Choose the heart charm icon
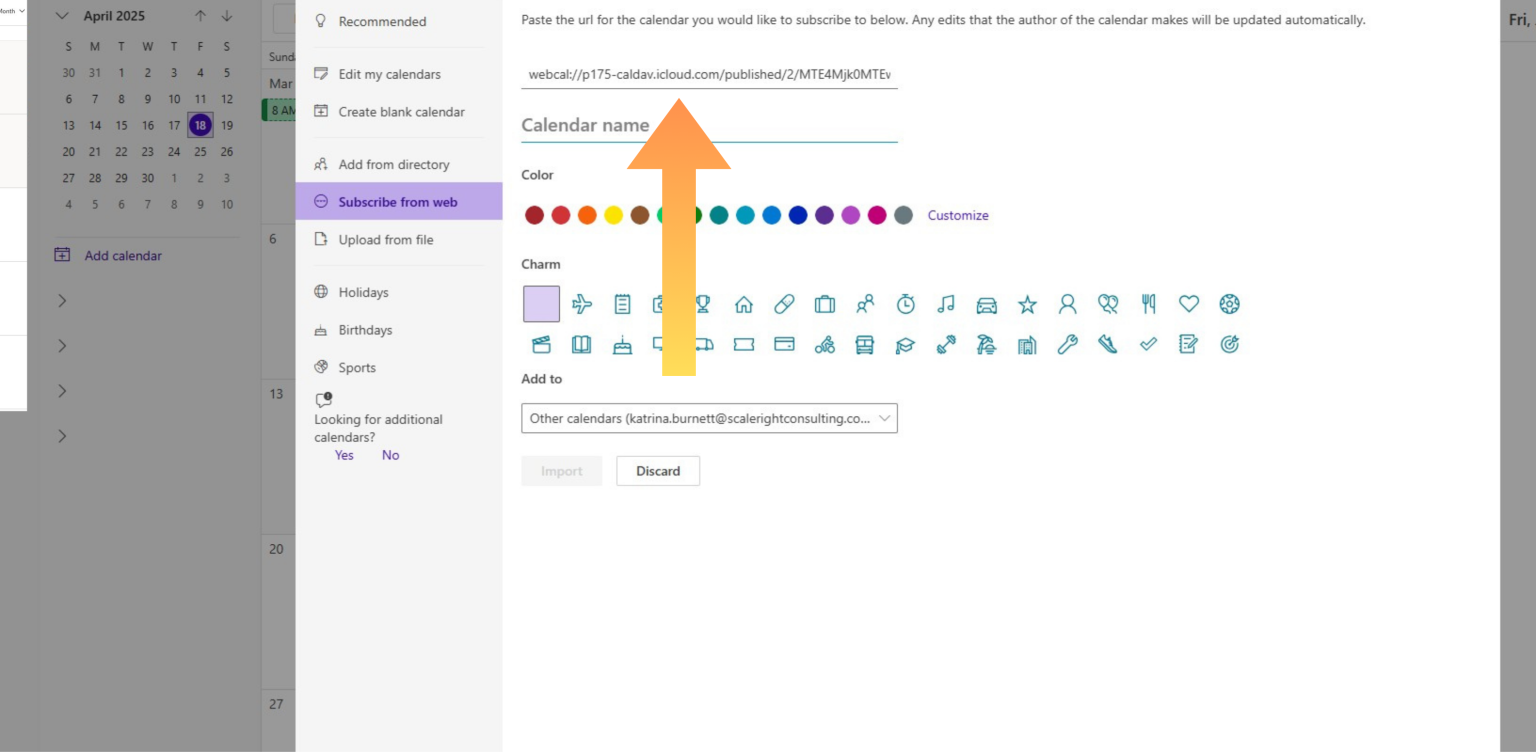Screen dimensions: 1536x752 1189,304
